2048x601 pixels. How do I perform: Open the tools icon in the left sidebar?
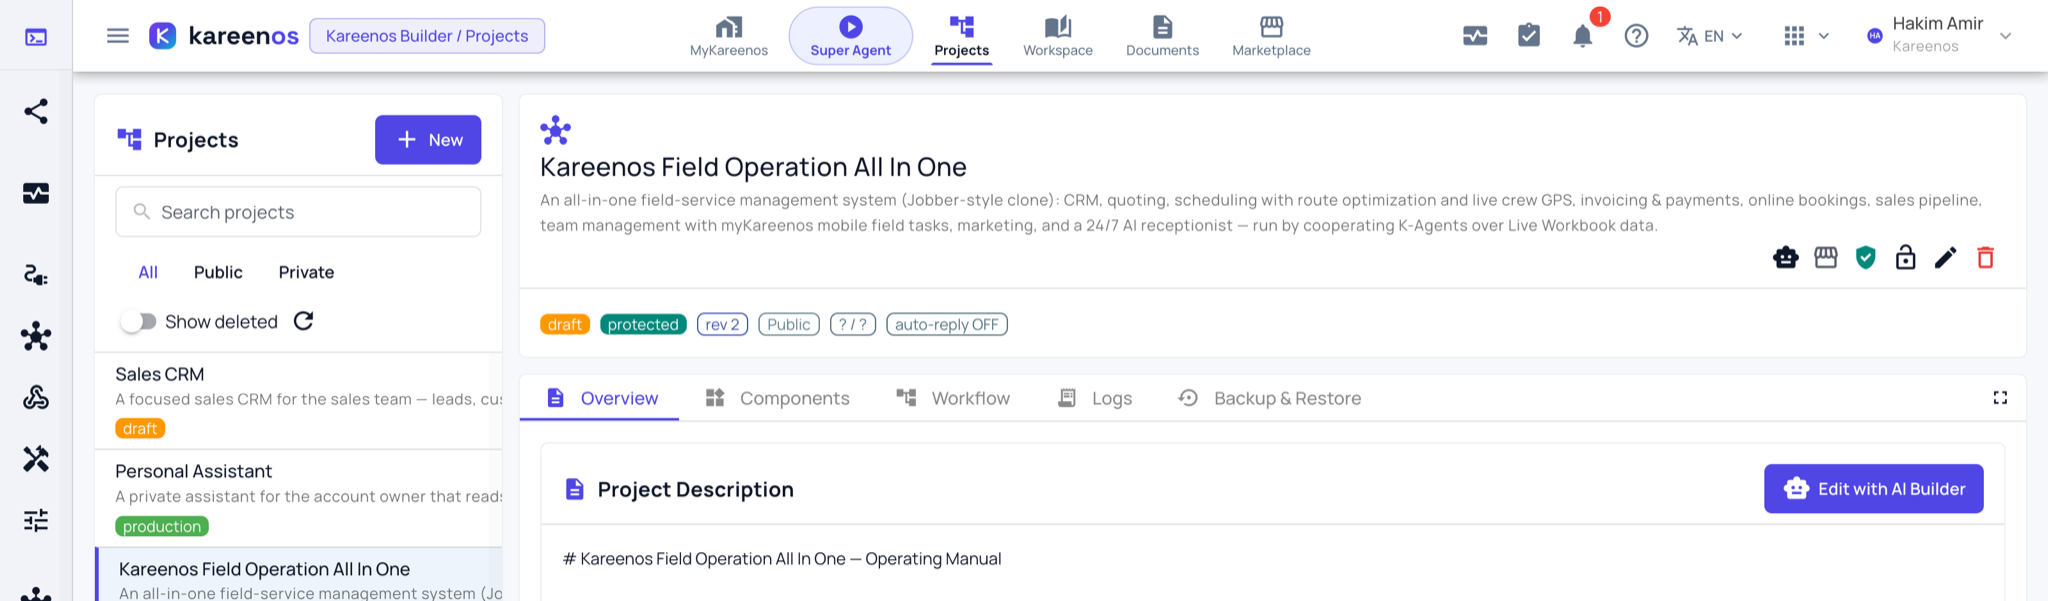point(36,459)
